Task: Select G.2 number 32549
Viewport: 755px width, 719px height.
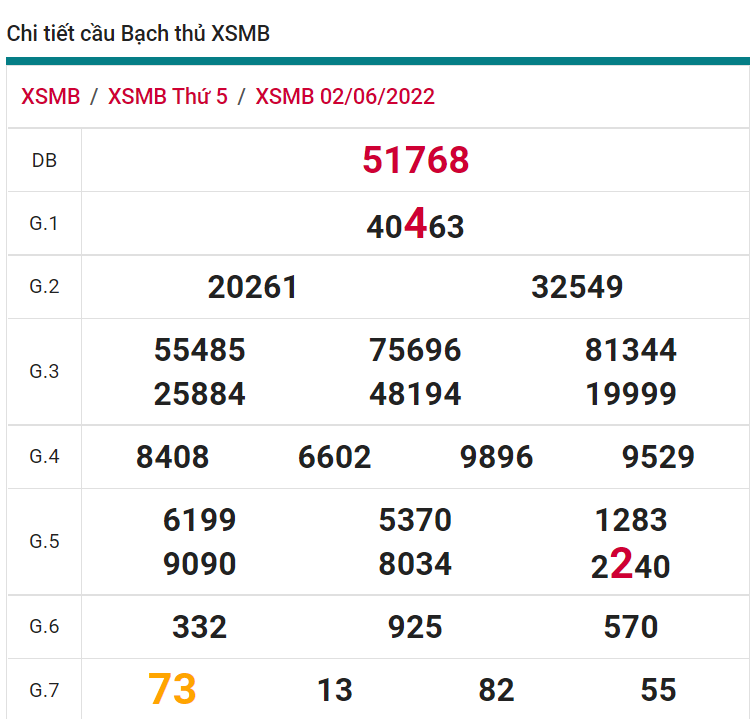Action: (x=577, y=288)
